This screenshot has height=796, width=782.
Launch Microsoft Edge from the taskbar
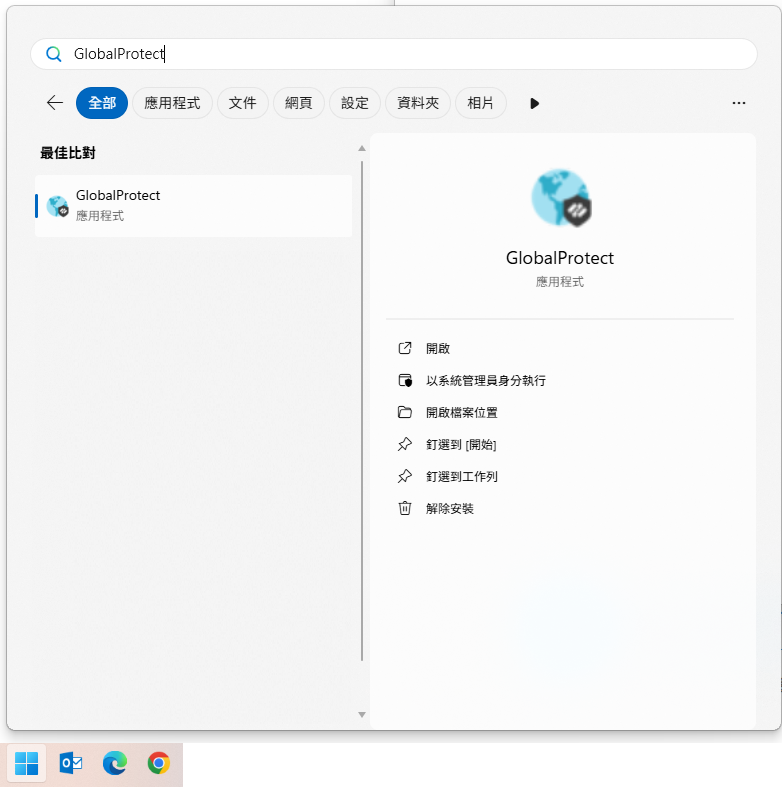[115, 764]
